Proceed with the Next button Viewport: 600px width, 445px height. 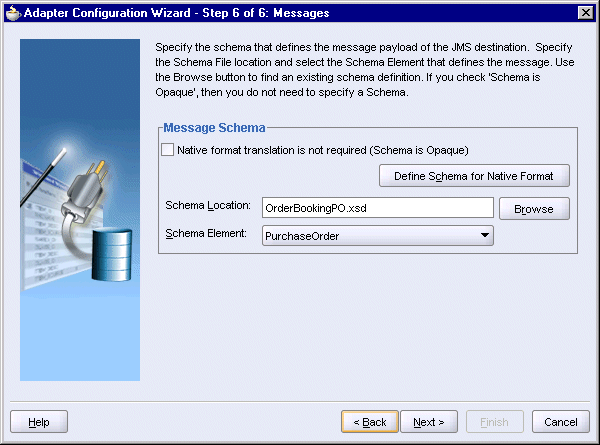[x=429, y=422]
